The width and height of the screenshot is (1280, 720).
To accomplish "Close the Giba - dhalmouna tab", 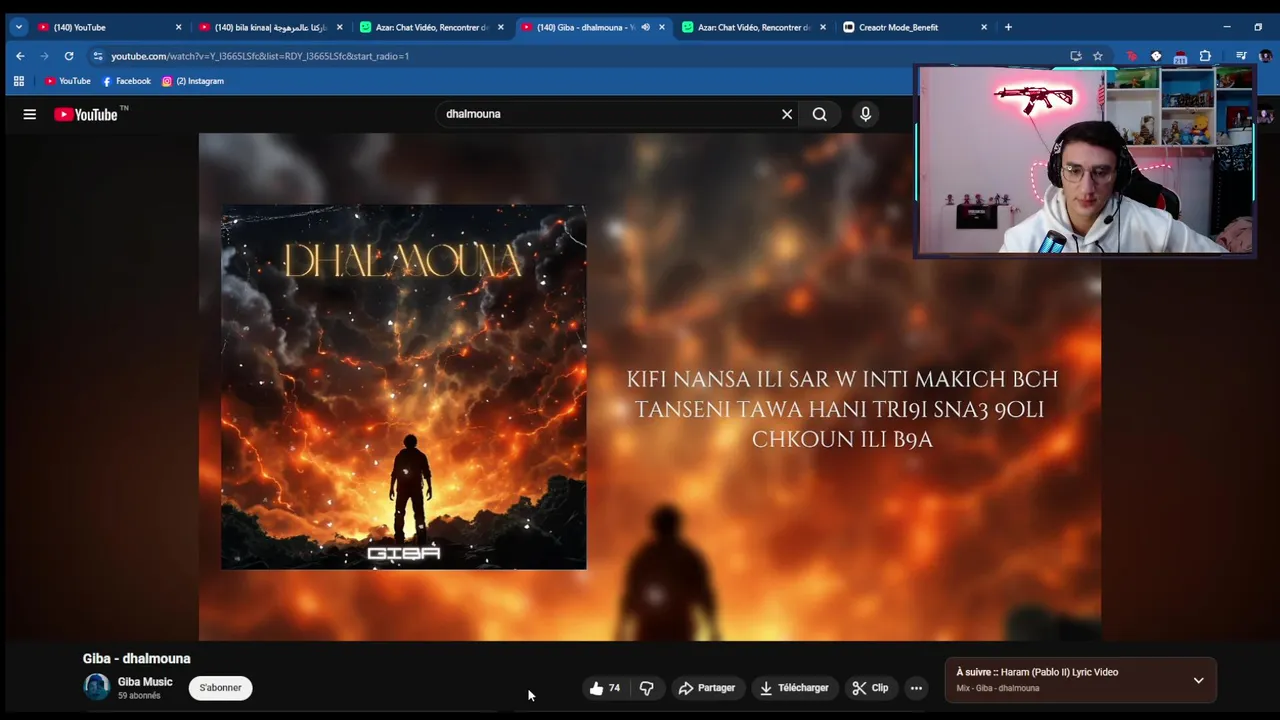I will (x=661, y=27).
